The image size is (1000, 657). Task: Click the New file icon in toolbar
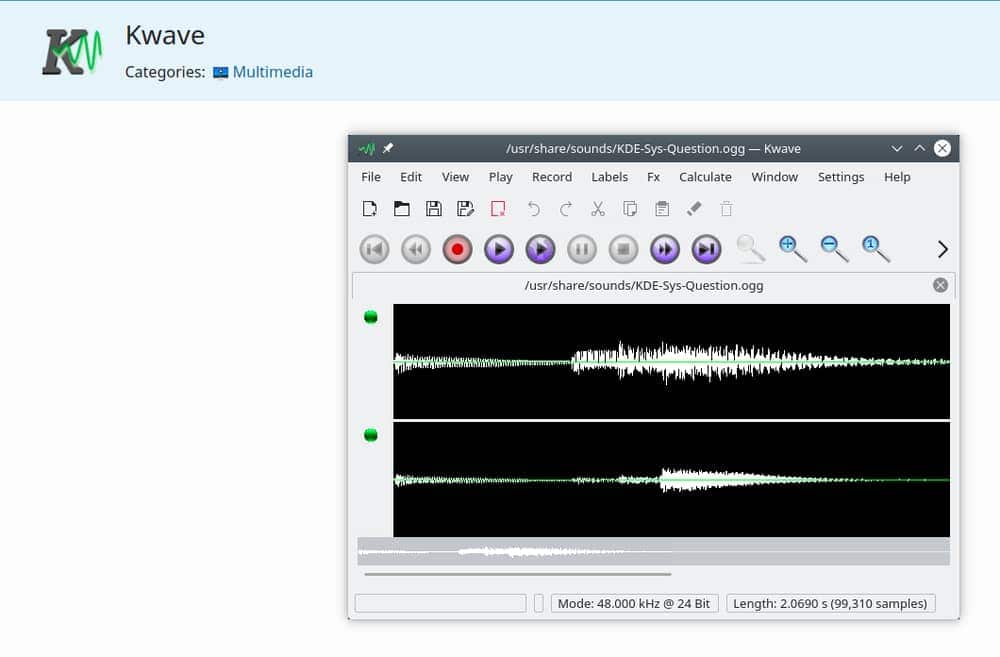[369, 209]
